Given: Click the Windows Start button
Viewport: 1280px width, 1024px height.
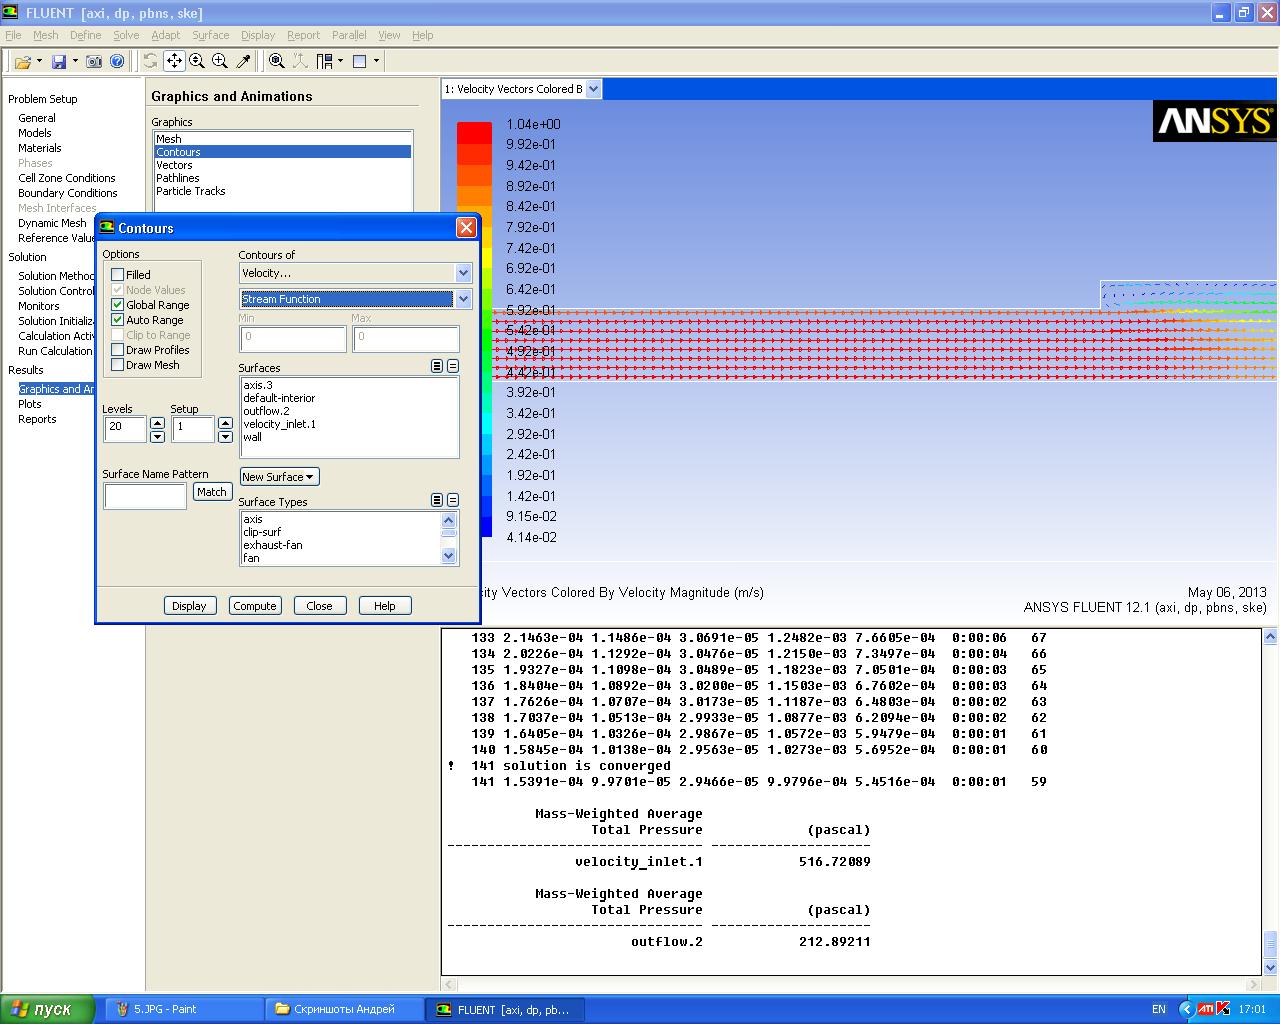Looking at the screenshot, I should pos(47,1009).
